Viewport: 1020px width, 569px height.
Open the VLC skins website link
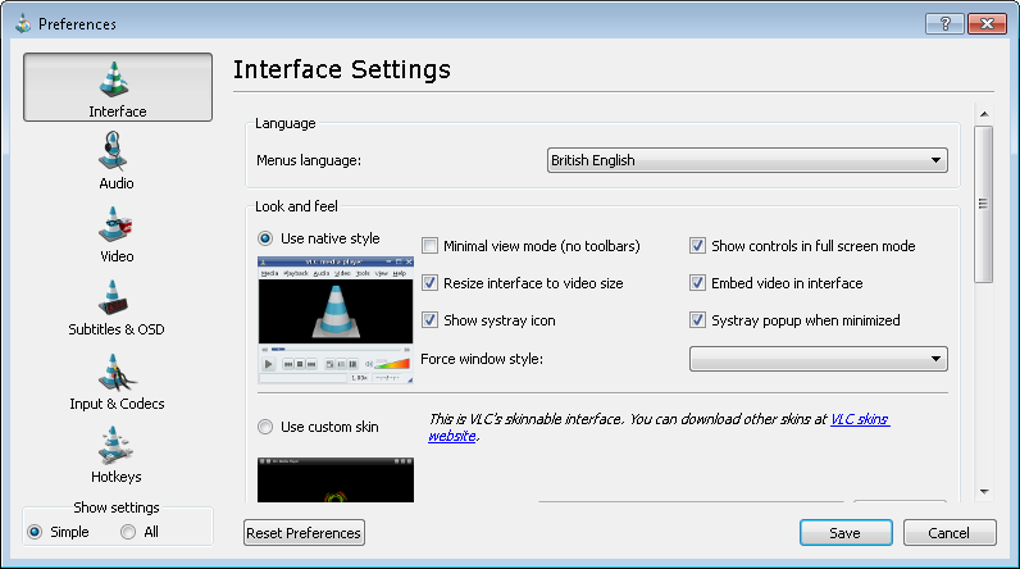pos(859,419)
